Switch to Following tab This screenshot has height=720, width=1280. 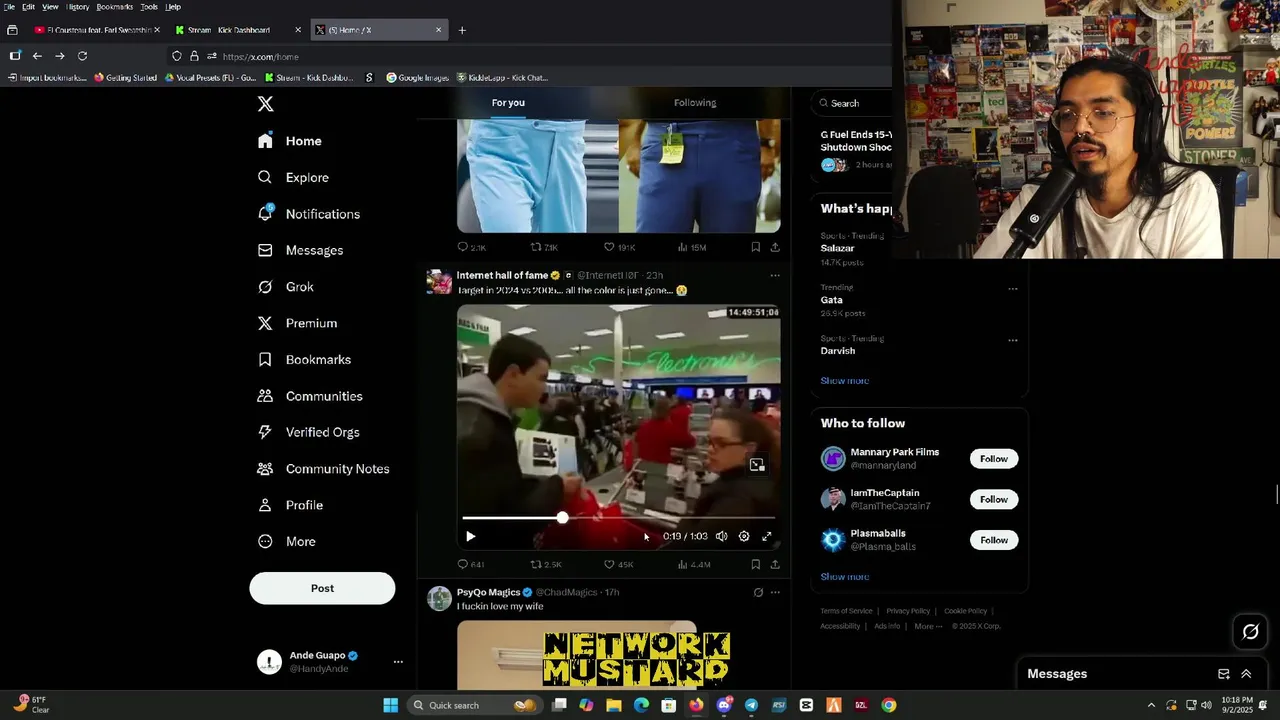click(x=695, y=103)
